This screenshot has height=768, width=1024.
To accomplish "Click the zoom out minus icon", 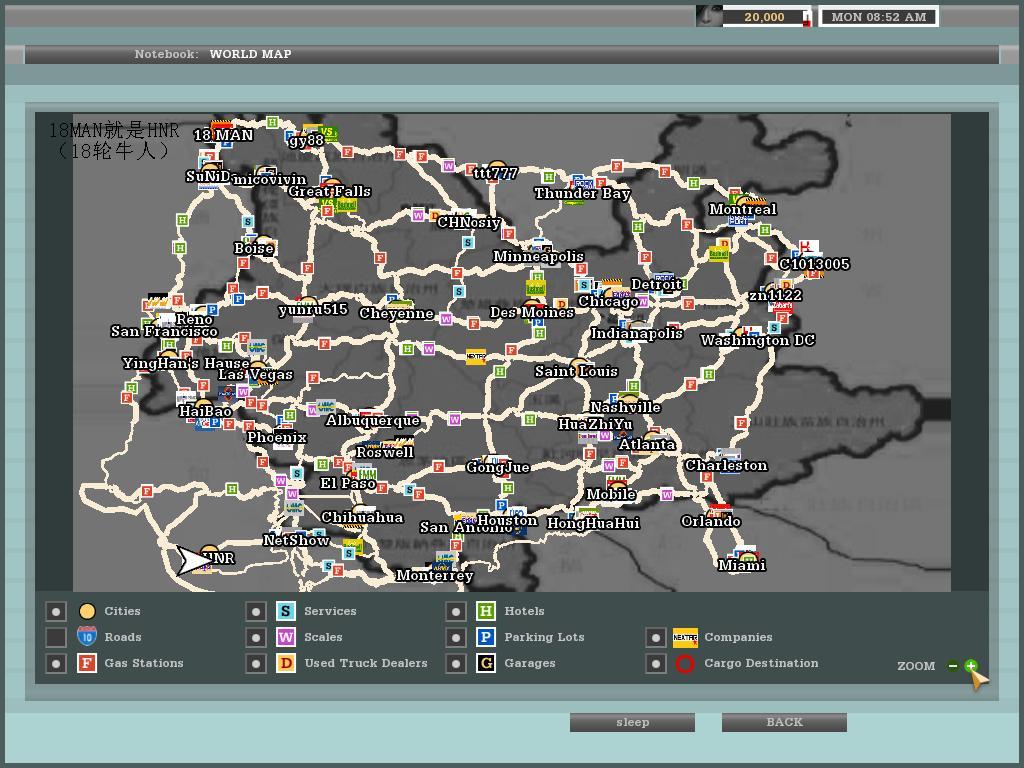I will (x=953, y=665).
